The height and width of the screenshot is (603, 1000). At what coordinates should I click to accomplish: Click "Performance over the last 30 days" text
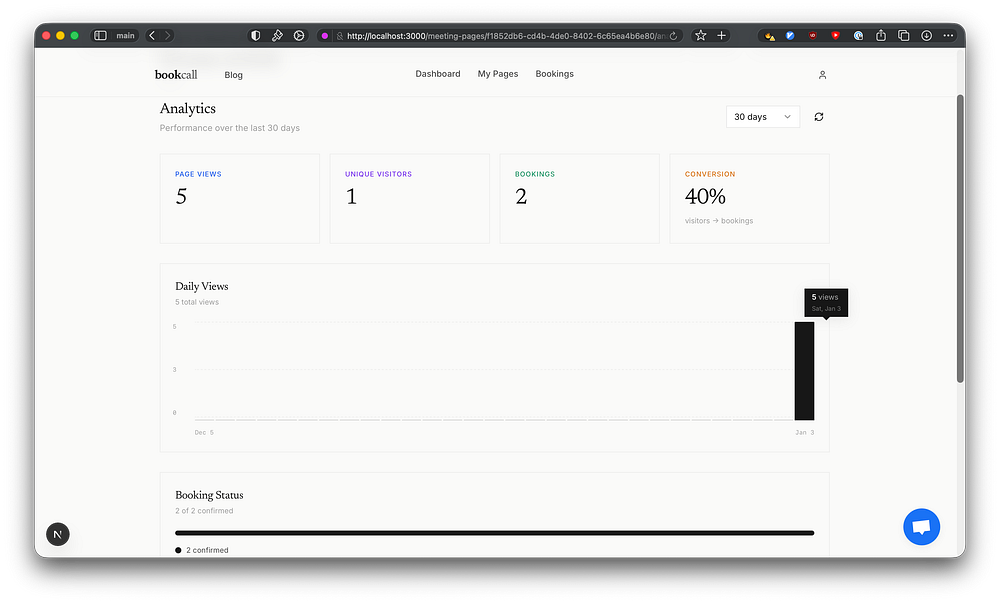pos(230,128)
